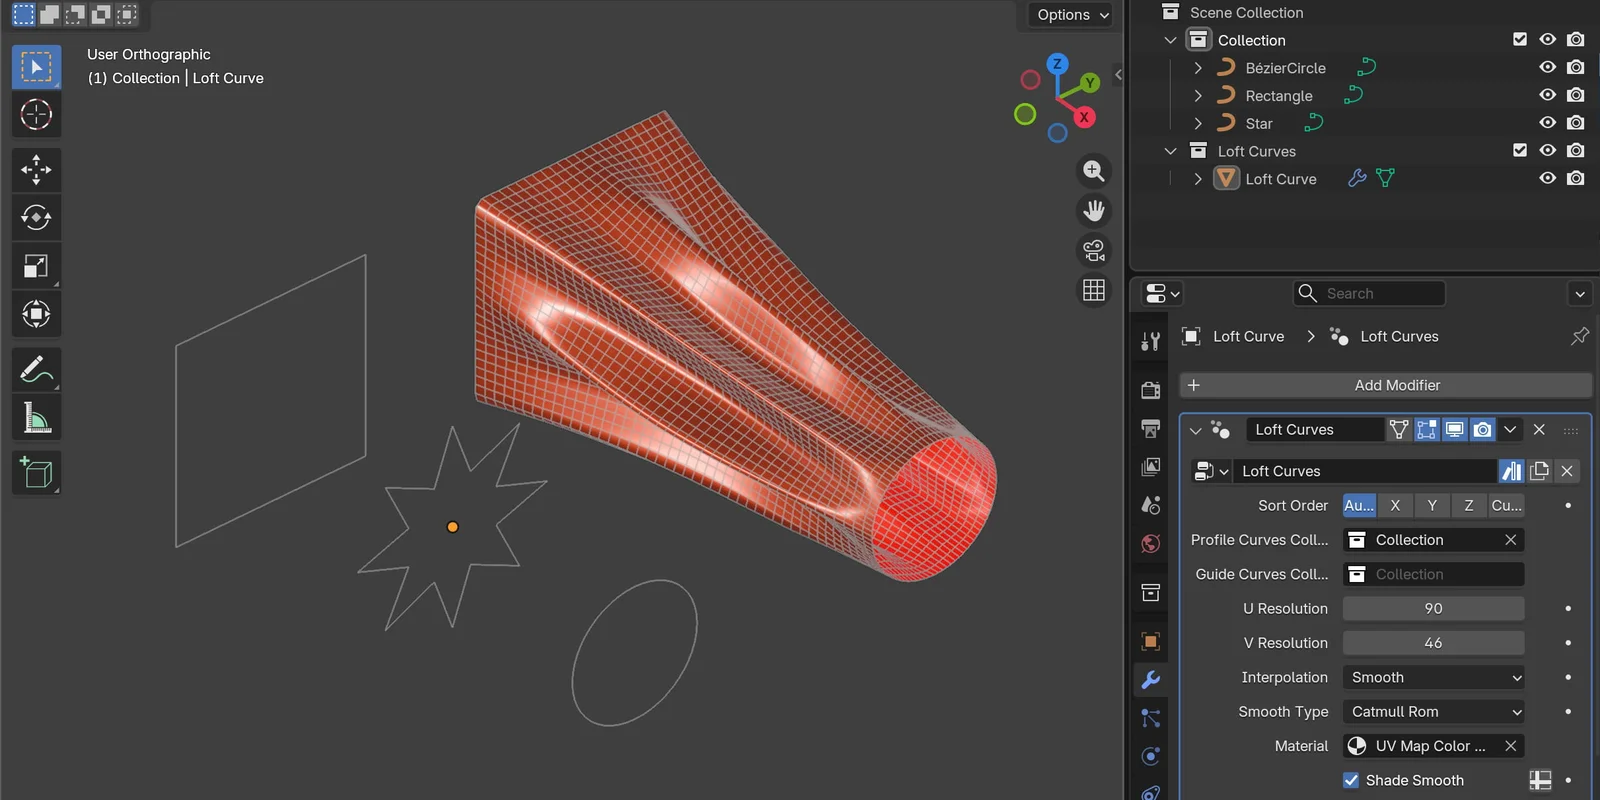The height and width of the screenshot is (800, 1600).
Task: Open the Scene properties tab
Action: click(1151, 505)
